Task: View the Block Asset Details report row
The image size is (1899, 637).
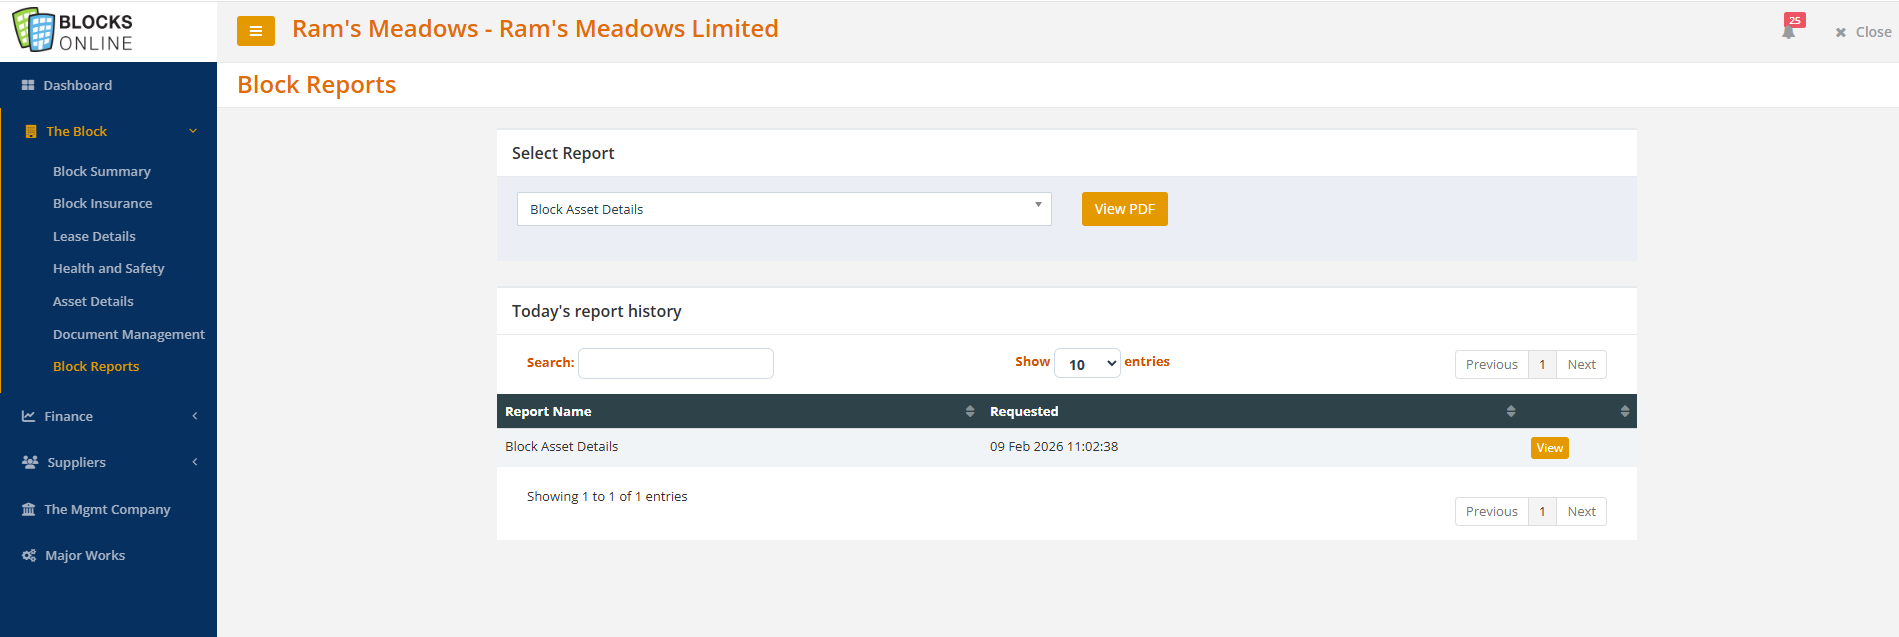Action: [1549, 448]
